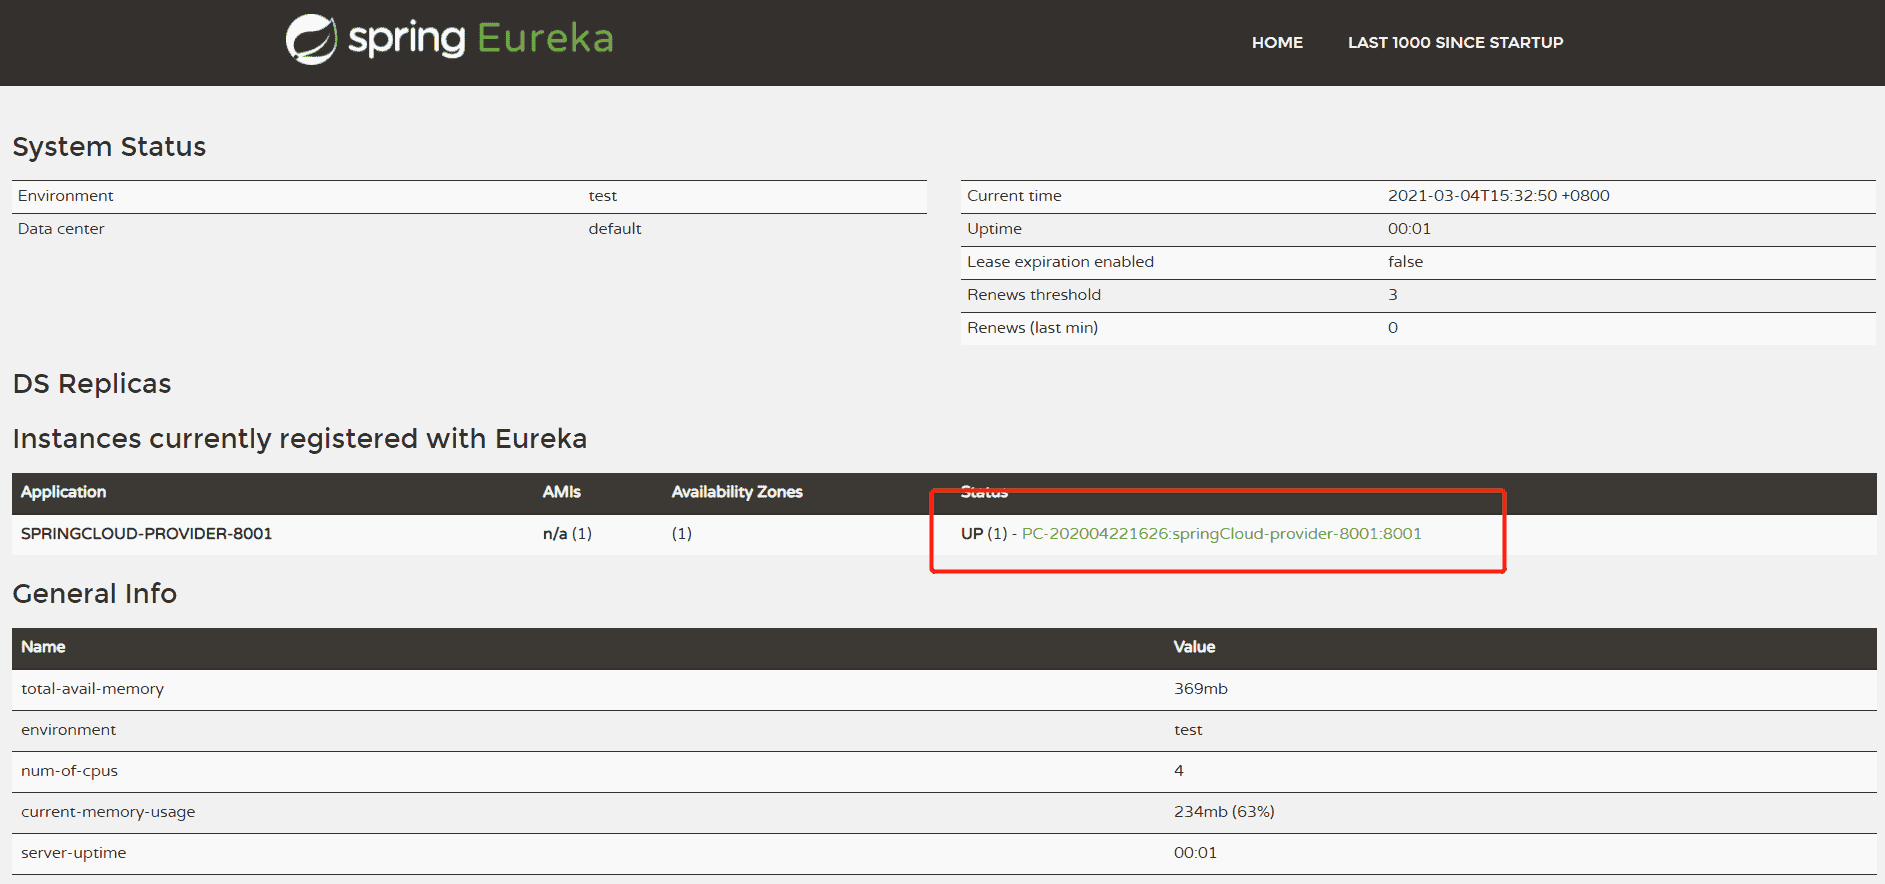Screen dimensions: 1885x884
Task: Select the System Status heading
Action: (109, 146)
